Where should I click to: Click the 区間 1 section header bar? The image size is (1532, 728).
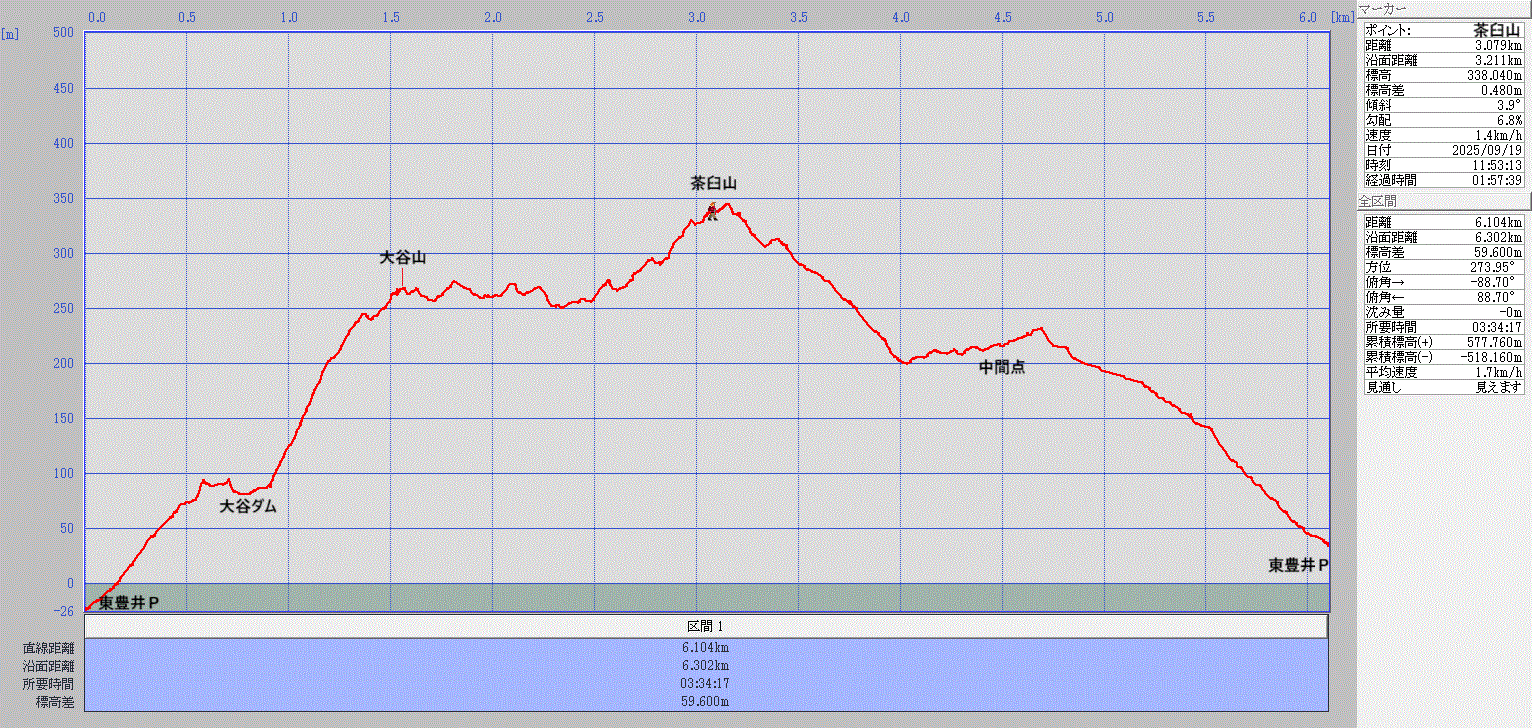706,626
